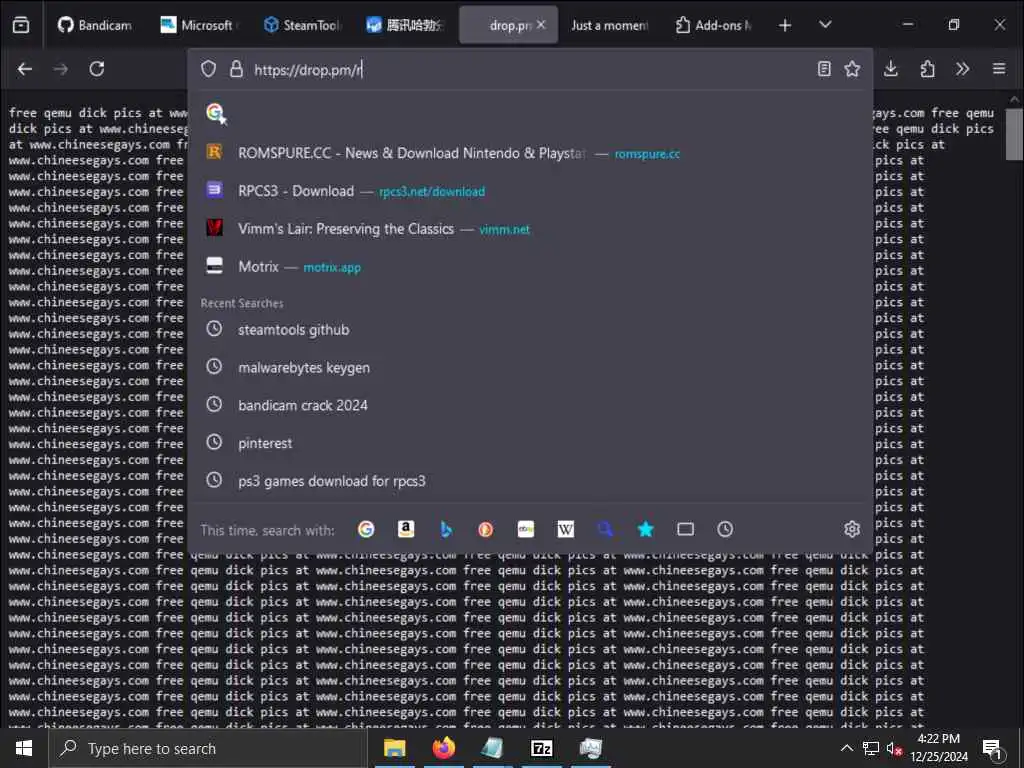1024x768 pixels.
Task: Select recent search ps3 games download for rpcs3
Action: [530, 481]
